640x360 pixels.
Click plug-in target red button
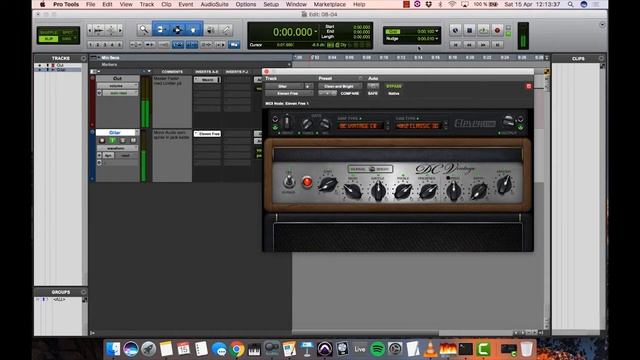click(x=529, y=86)
